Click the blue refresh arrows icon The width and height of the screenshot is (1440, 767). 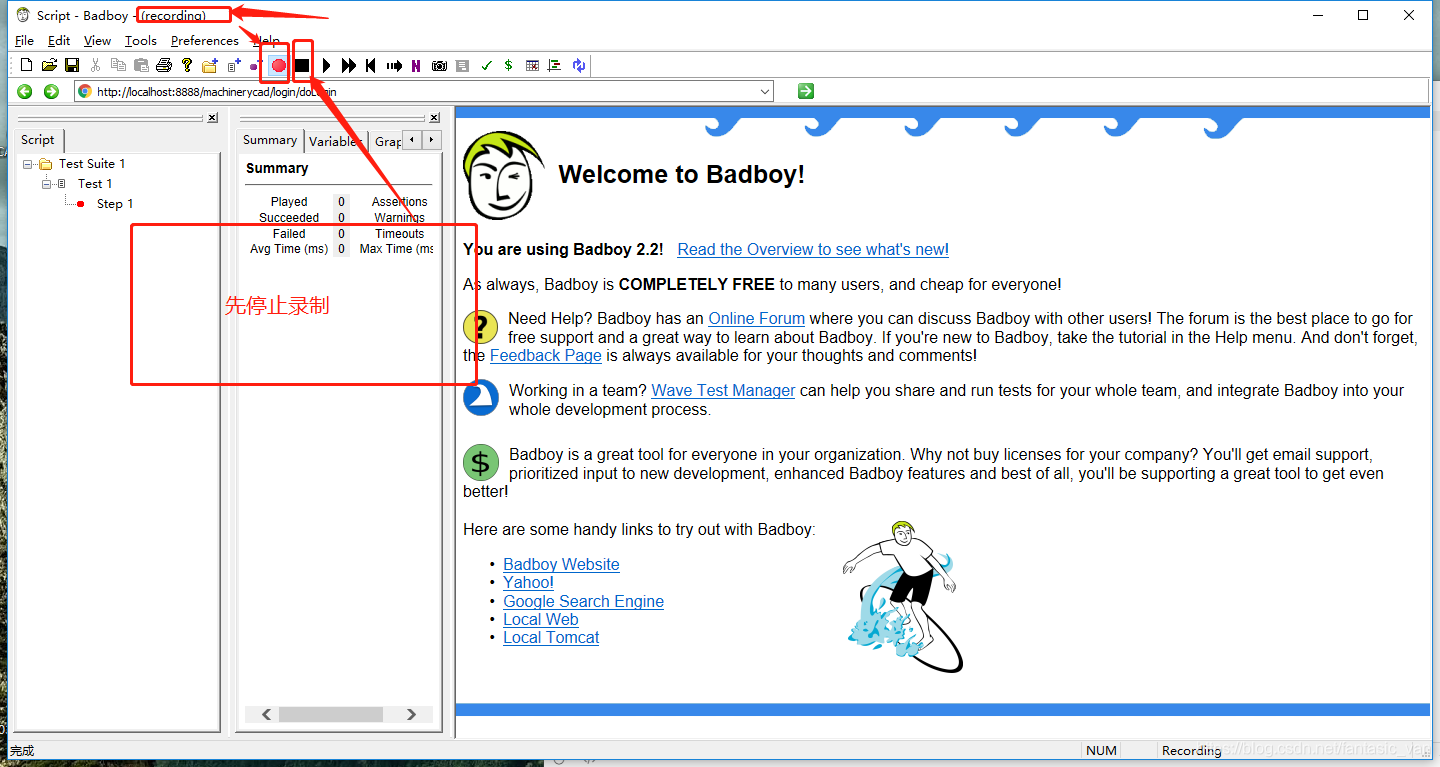[579, 65]
